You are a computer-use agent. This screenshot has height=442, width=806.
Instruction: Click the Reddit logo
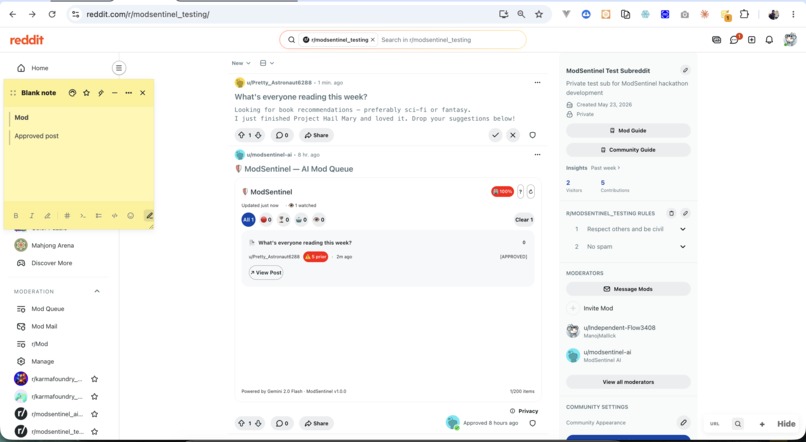click(27, 40)
